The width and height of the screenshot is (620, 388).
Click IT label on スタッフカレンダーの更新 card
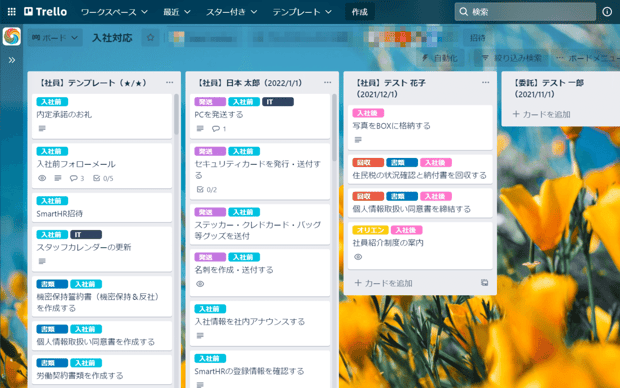86,235
